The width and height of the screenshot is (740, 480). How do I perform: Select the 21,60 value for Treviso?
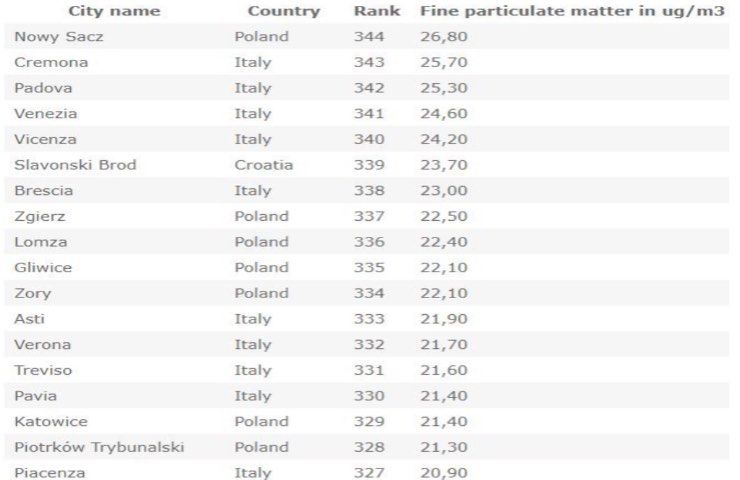pos(444,370)
